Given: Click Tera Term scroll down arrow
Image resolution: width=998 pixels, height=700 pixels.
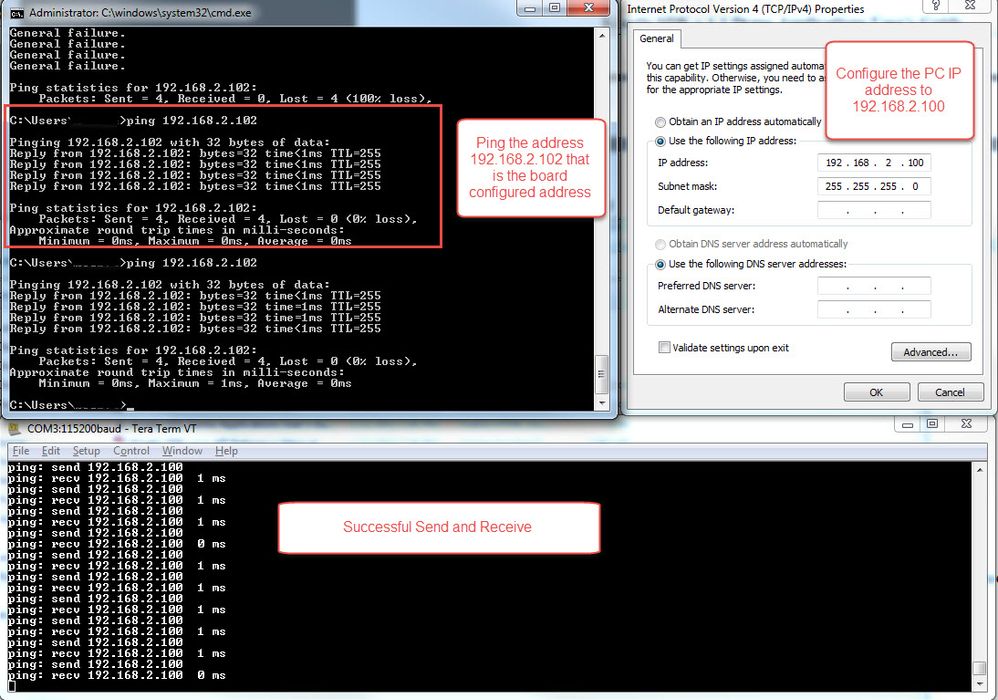Looking at the screenshot, I should point(980,684).
